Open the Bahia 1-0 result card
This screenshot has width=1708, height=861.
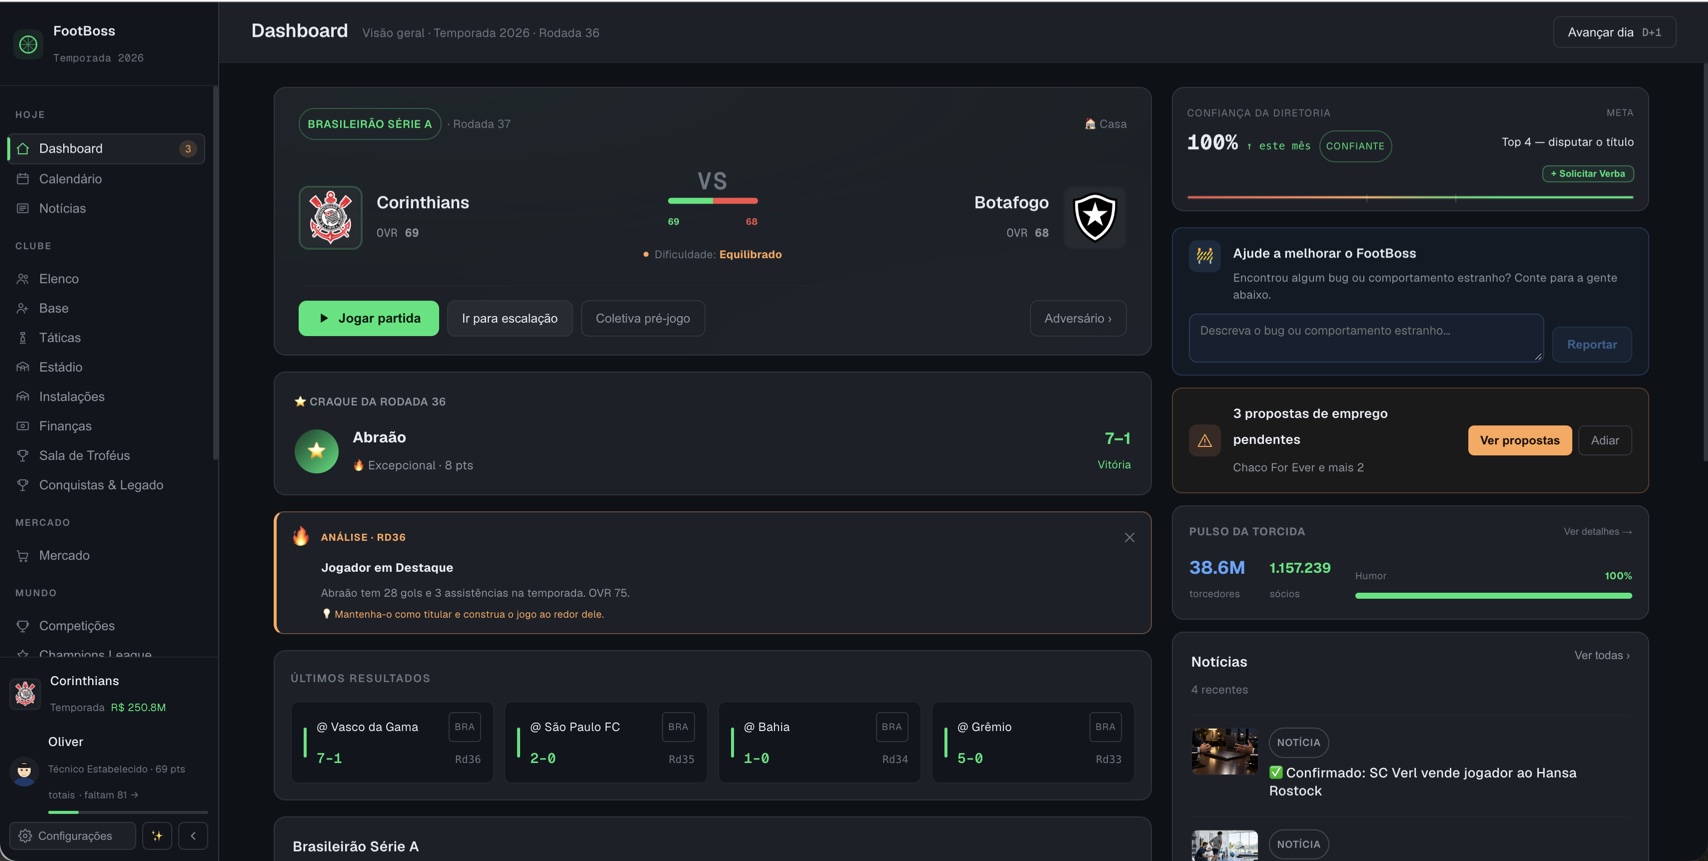click(x=819, y=742)
